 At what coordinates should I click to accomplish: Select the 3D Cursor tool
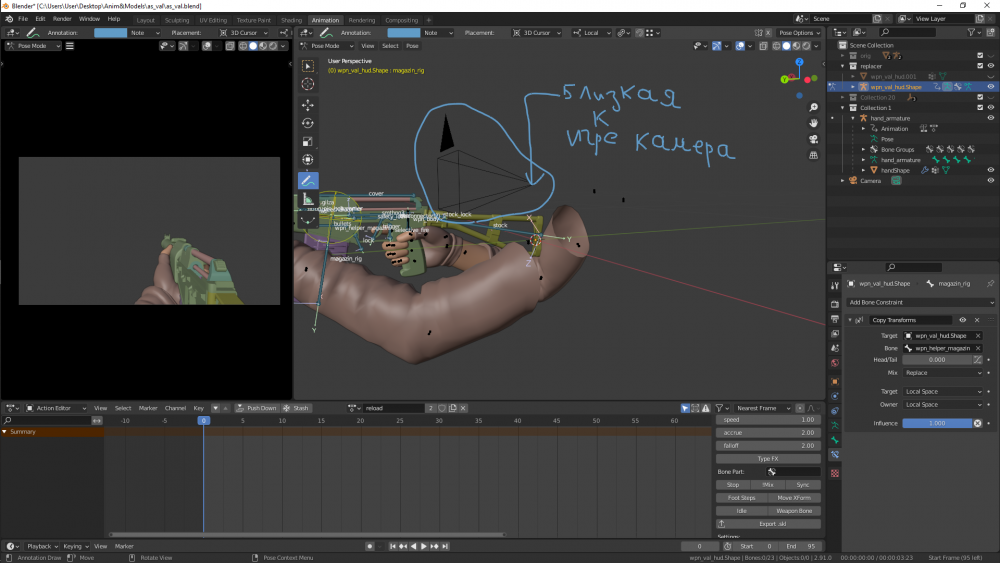click(308, 84)
